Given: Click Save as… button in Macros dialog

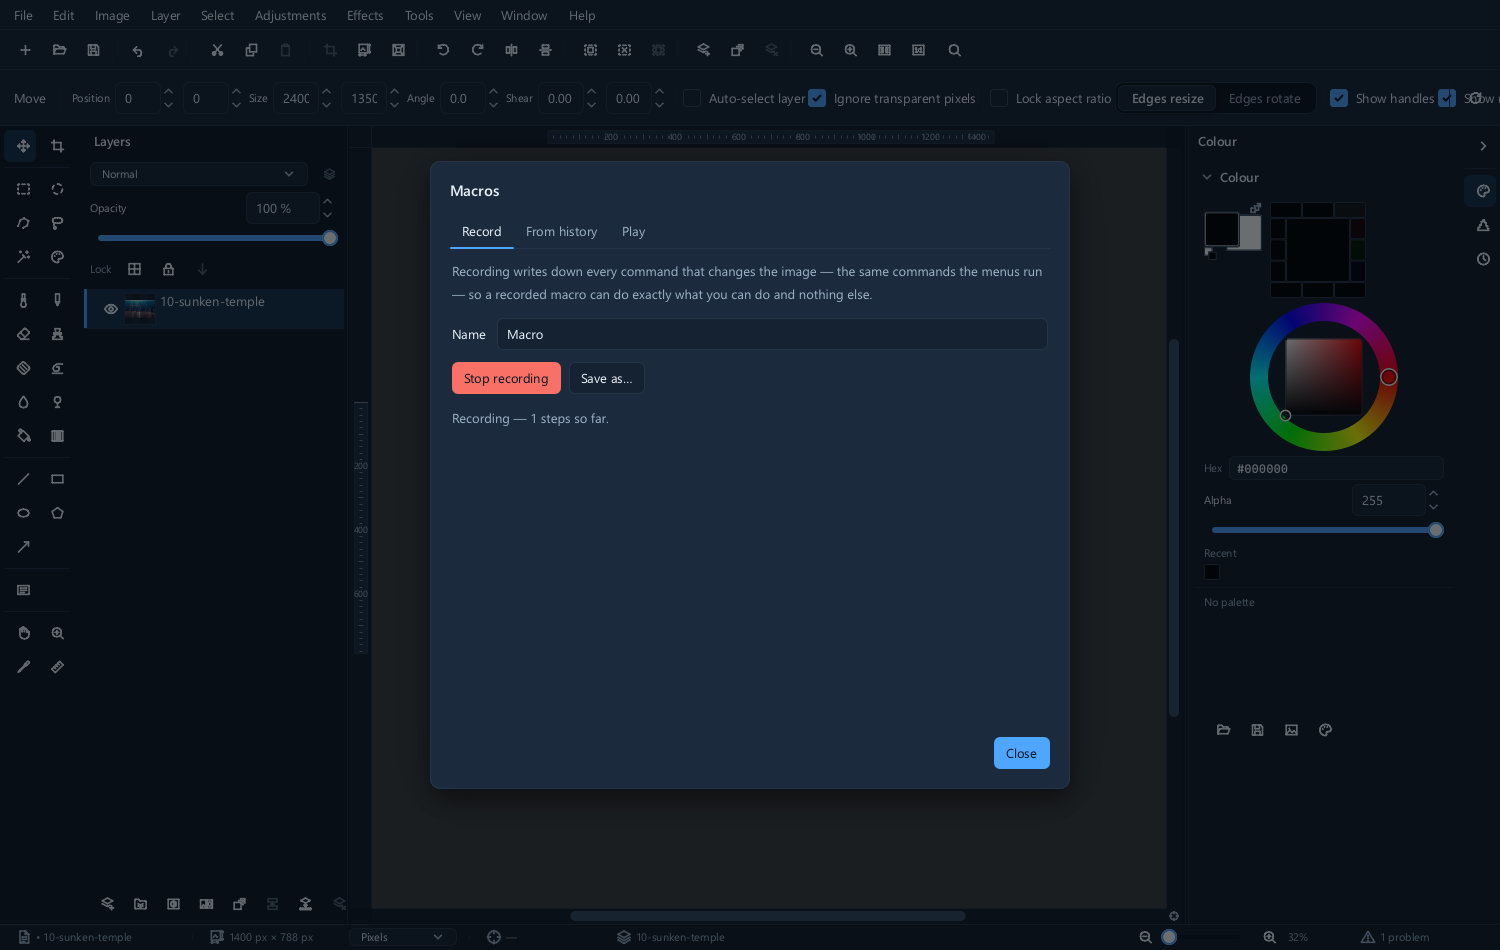Looking at the screenshot, I should pos(606,378).
